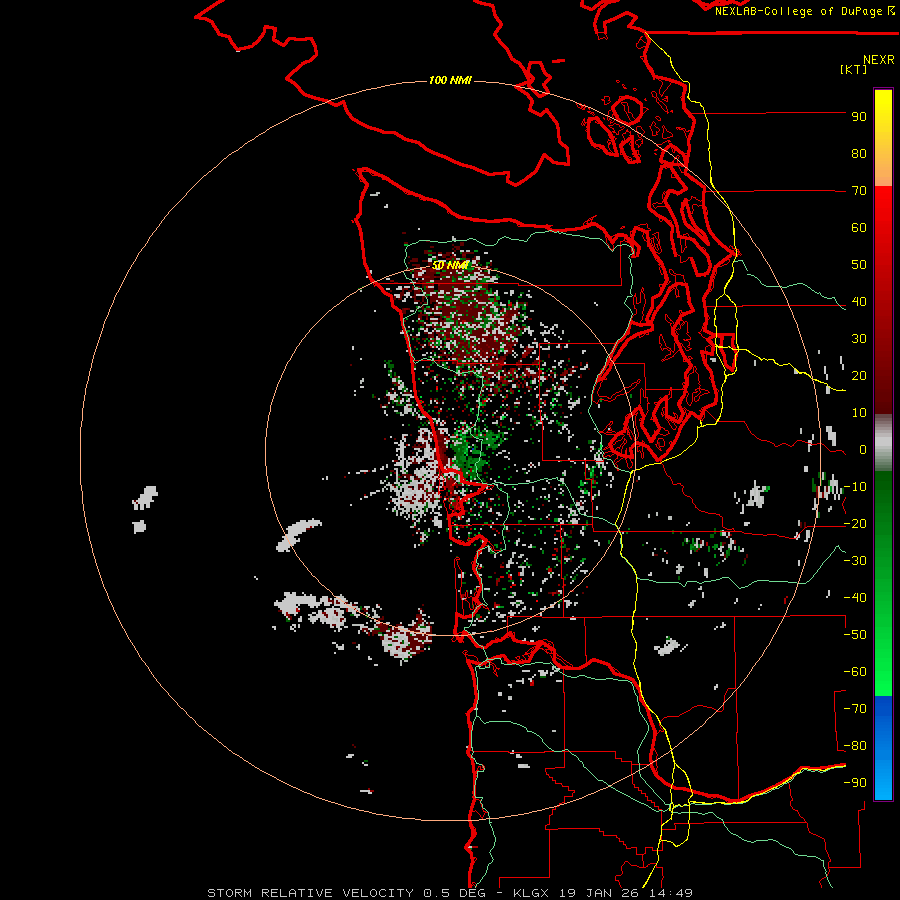This screenshot has height=900, width=900.
Task: Click the -50 value on velocity scale
Action: (855, 635)
